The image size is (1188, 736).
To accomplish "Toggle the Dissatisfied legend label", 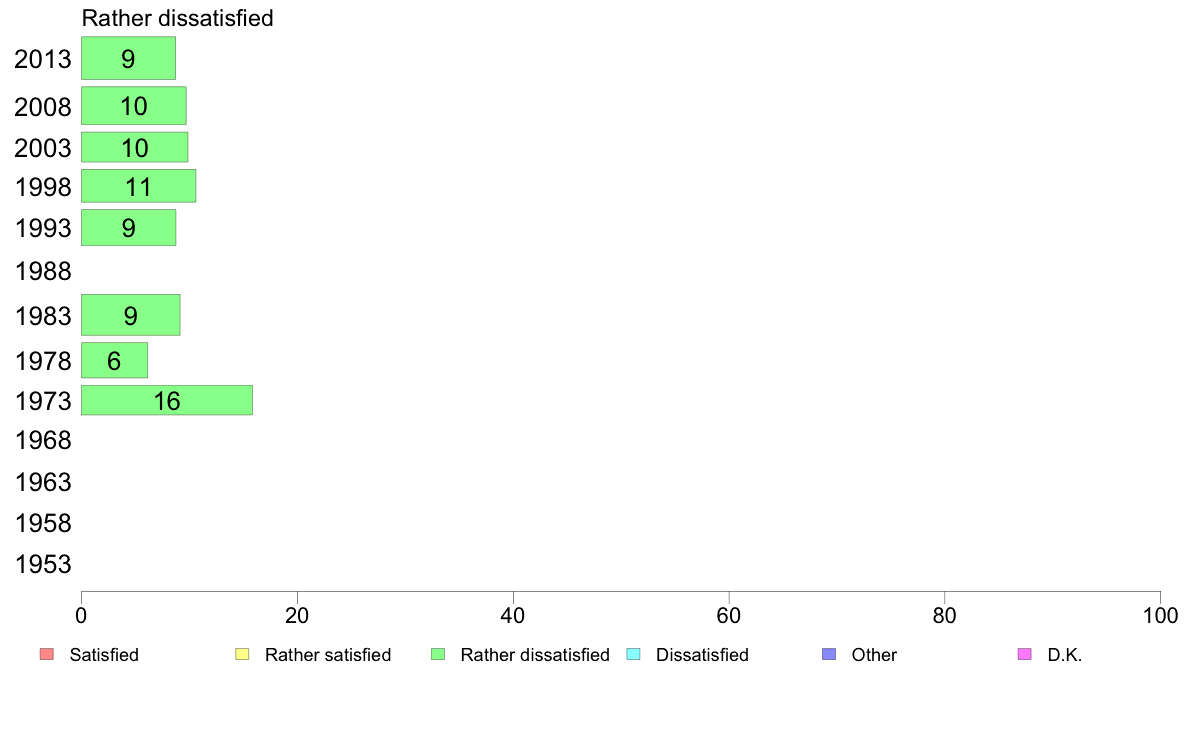I will [x=702, y=655].
